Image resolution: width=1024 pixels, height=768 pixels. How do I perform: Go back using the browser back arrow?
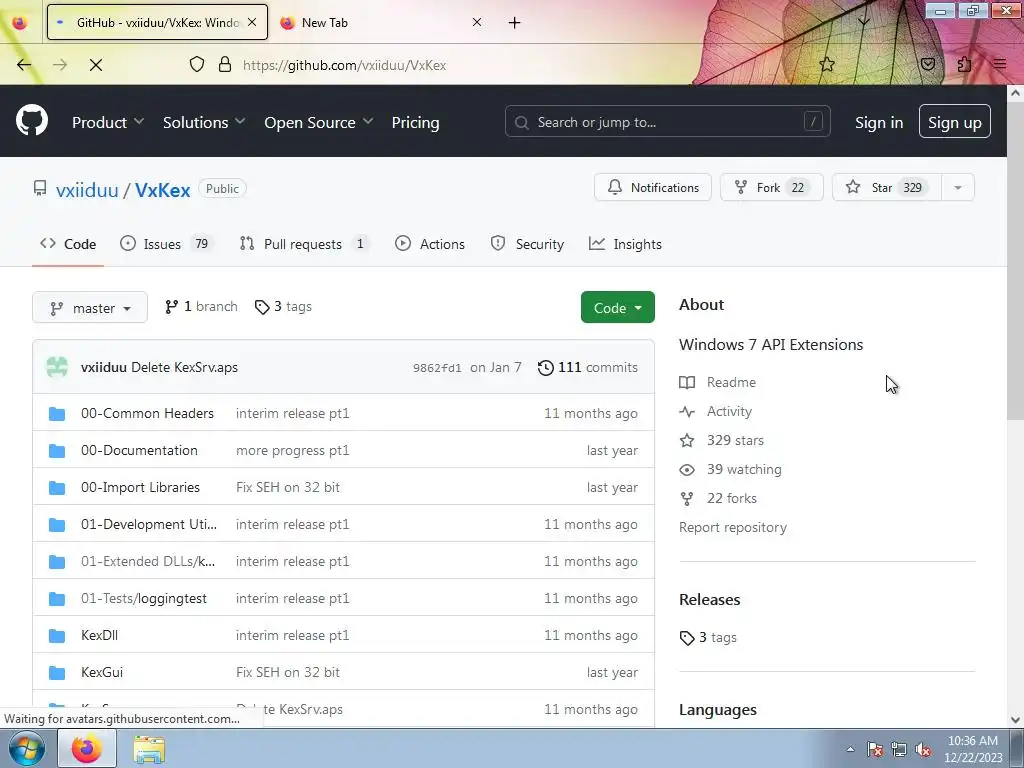coord(24,65)
